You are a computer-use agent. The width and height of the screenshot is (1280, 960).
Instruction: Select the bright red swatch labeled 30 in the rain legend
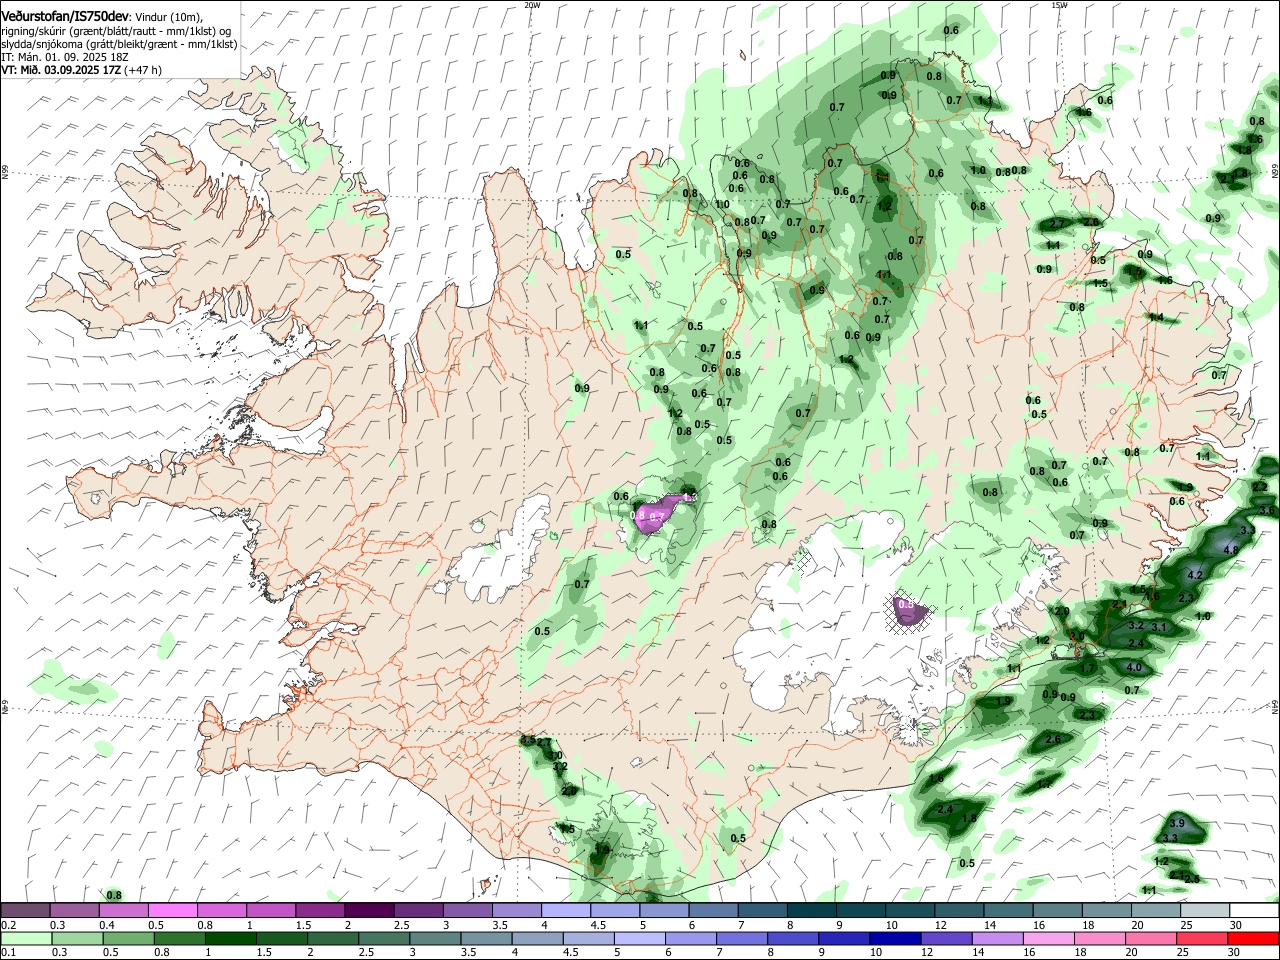click(x=1254, y=938)
